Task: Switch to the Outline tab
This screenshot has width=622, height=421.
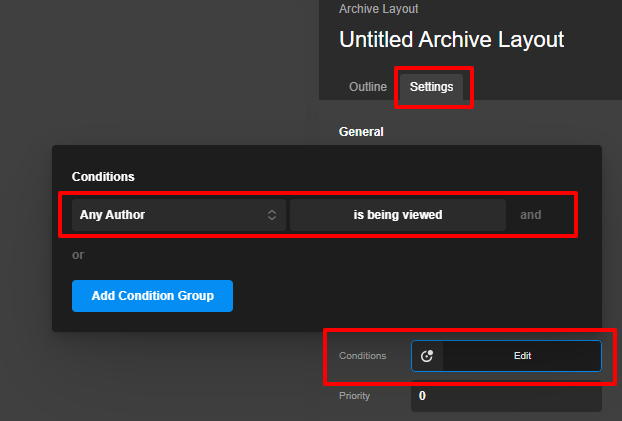Action: click(368, 87)
